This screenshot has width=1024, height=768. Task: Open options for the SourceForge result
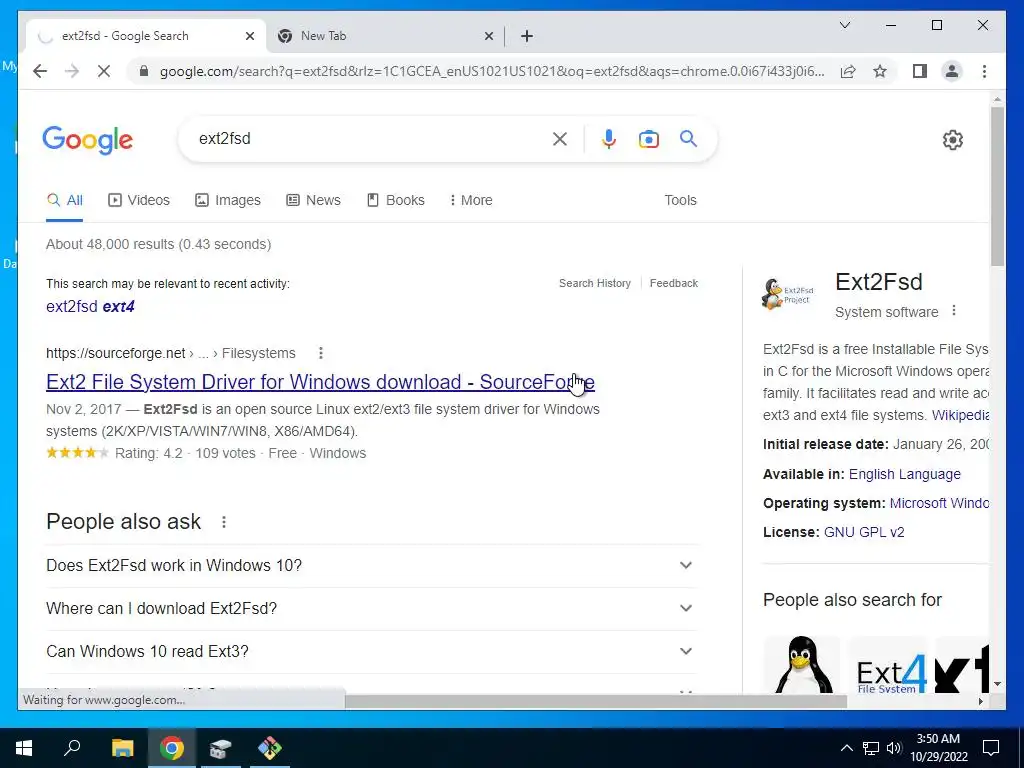321,353
